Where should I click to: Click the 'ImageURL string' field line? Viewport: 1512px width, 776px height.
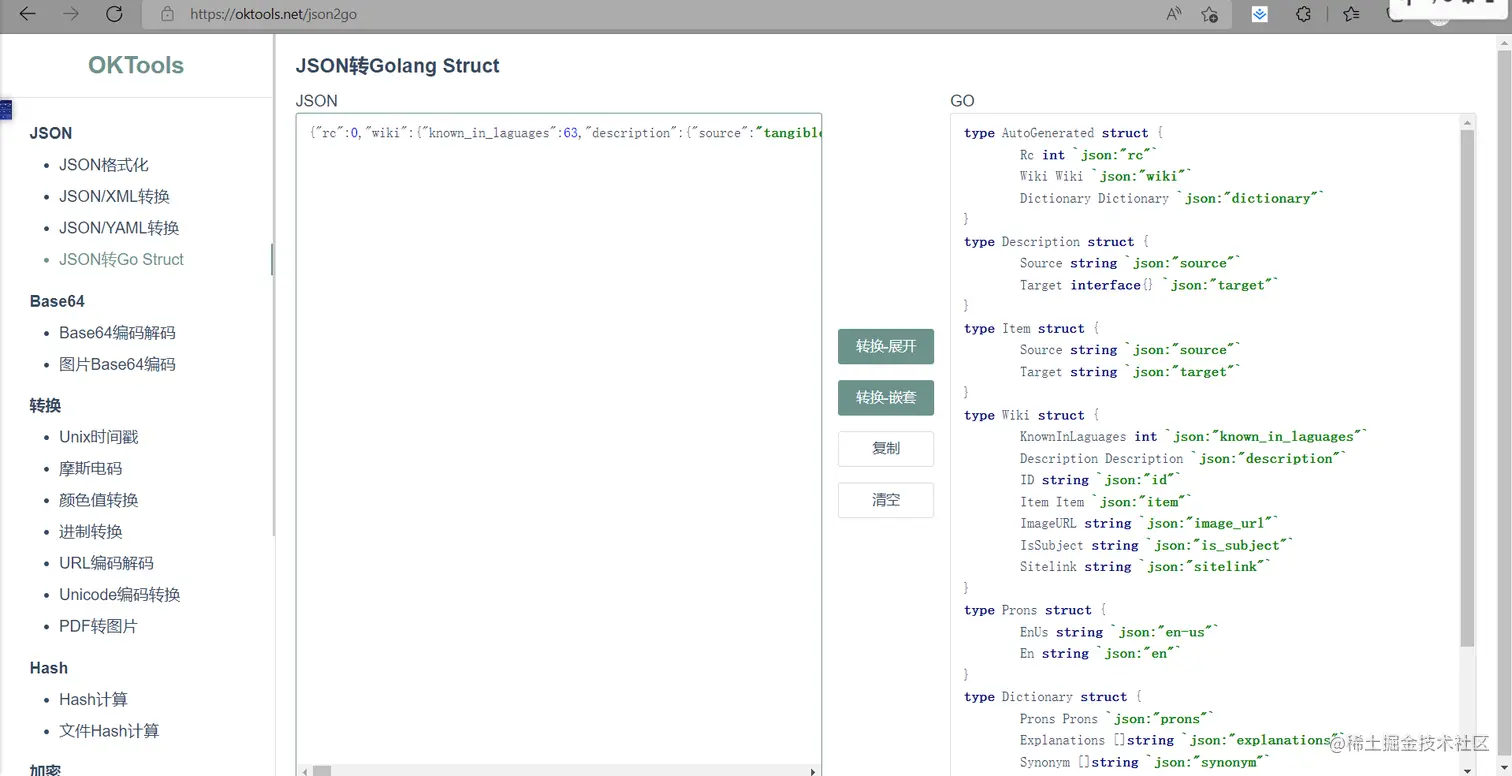[x=1149, y=523]
